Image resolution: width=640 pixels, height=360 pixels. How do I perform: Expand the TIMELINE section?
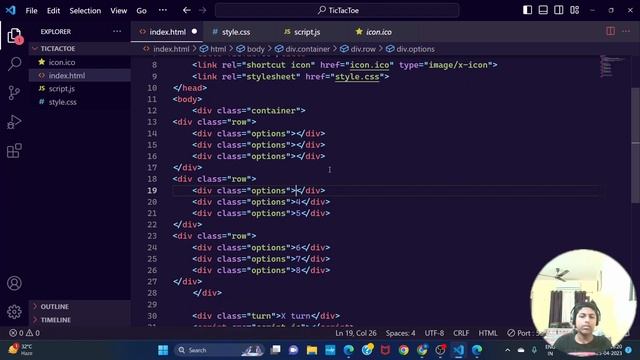80,320
